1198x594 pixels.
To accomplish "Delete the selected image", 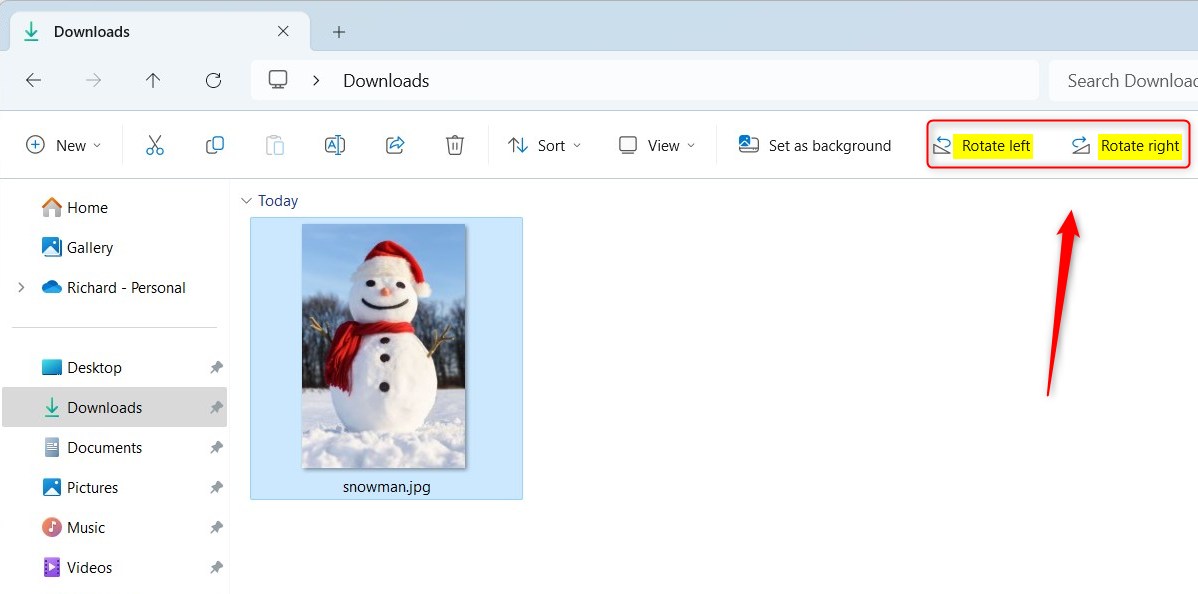I will click(455, 145).
